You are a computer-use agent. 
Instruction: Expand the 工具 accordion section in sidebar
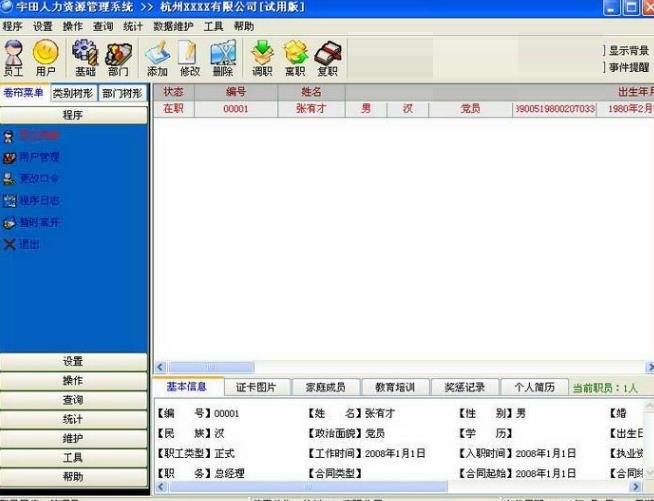coord(73,457)
